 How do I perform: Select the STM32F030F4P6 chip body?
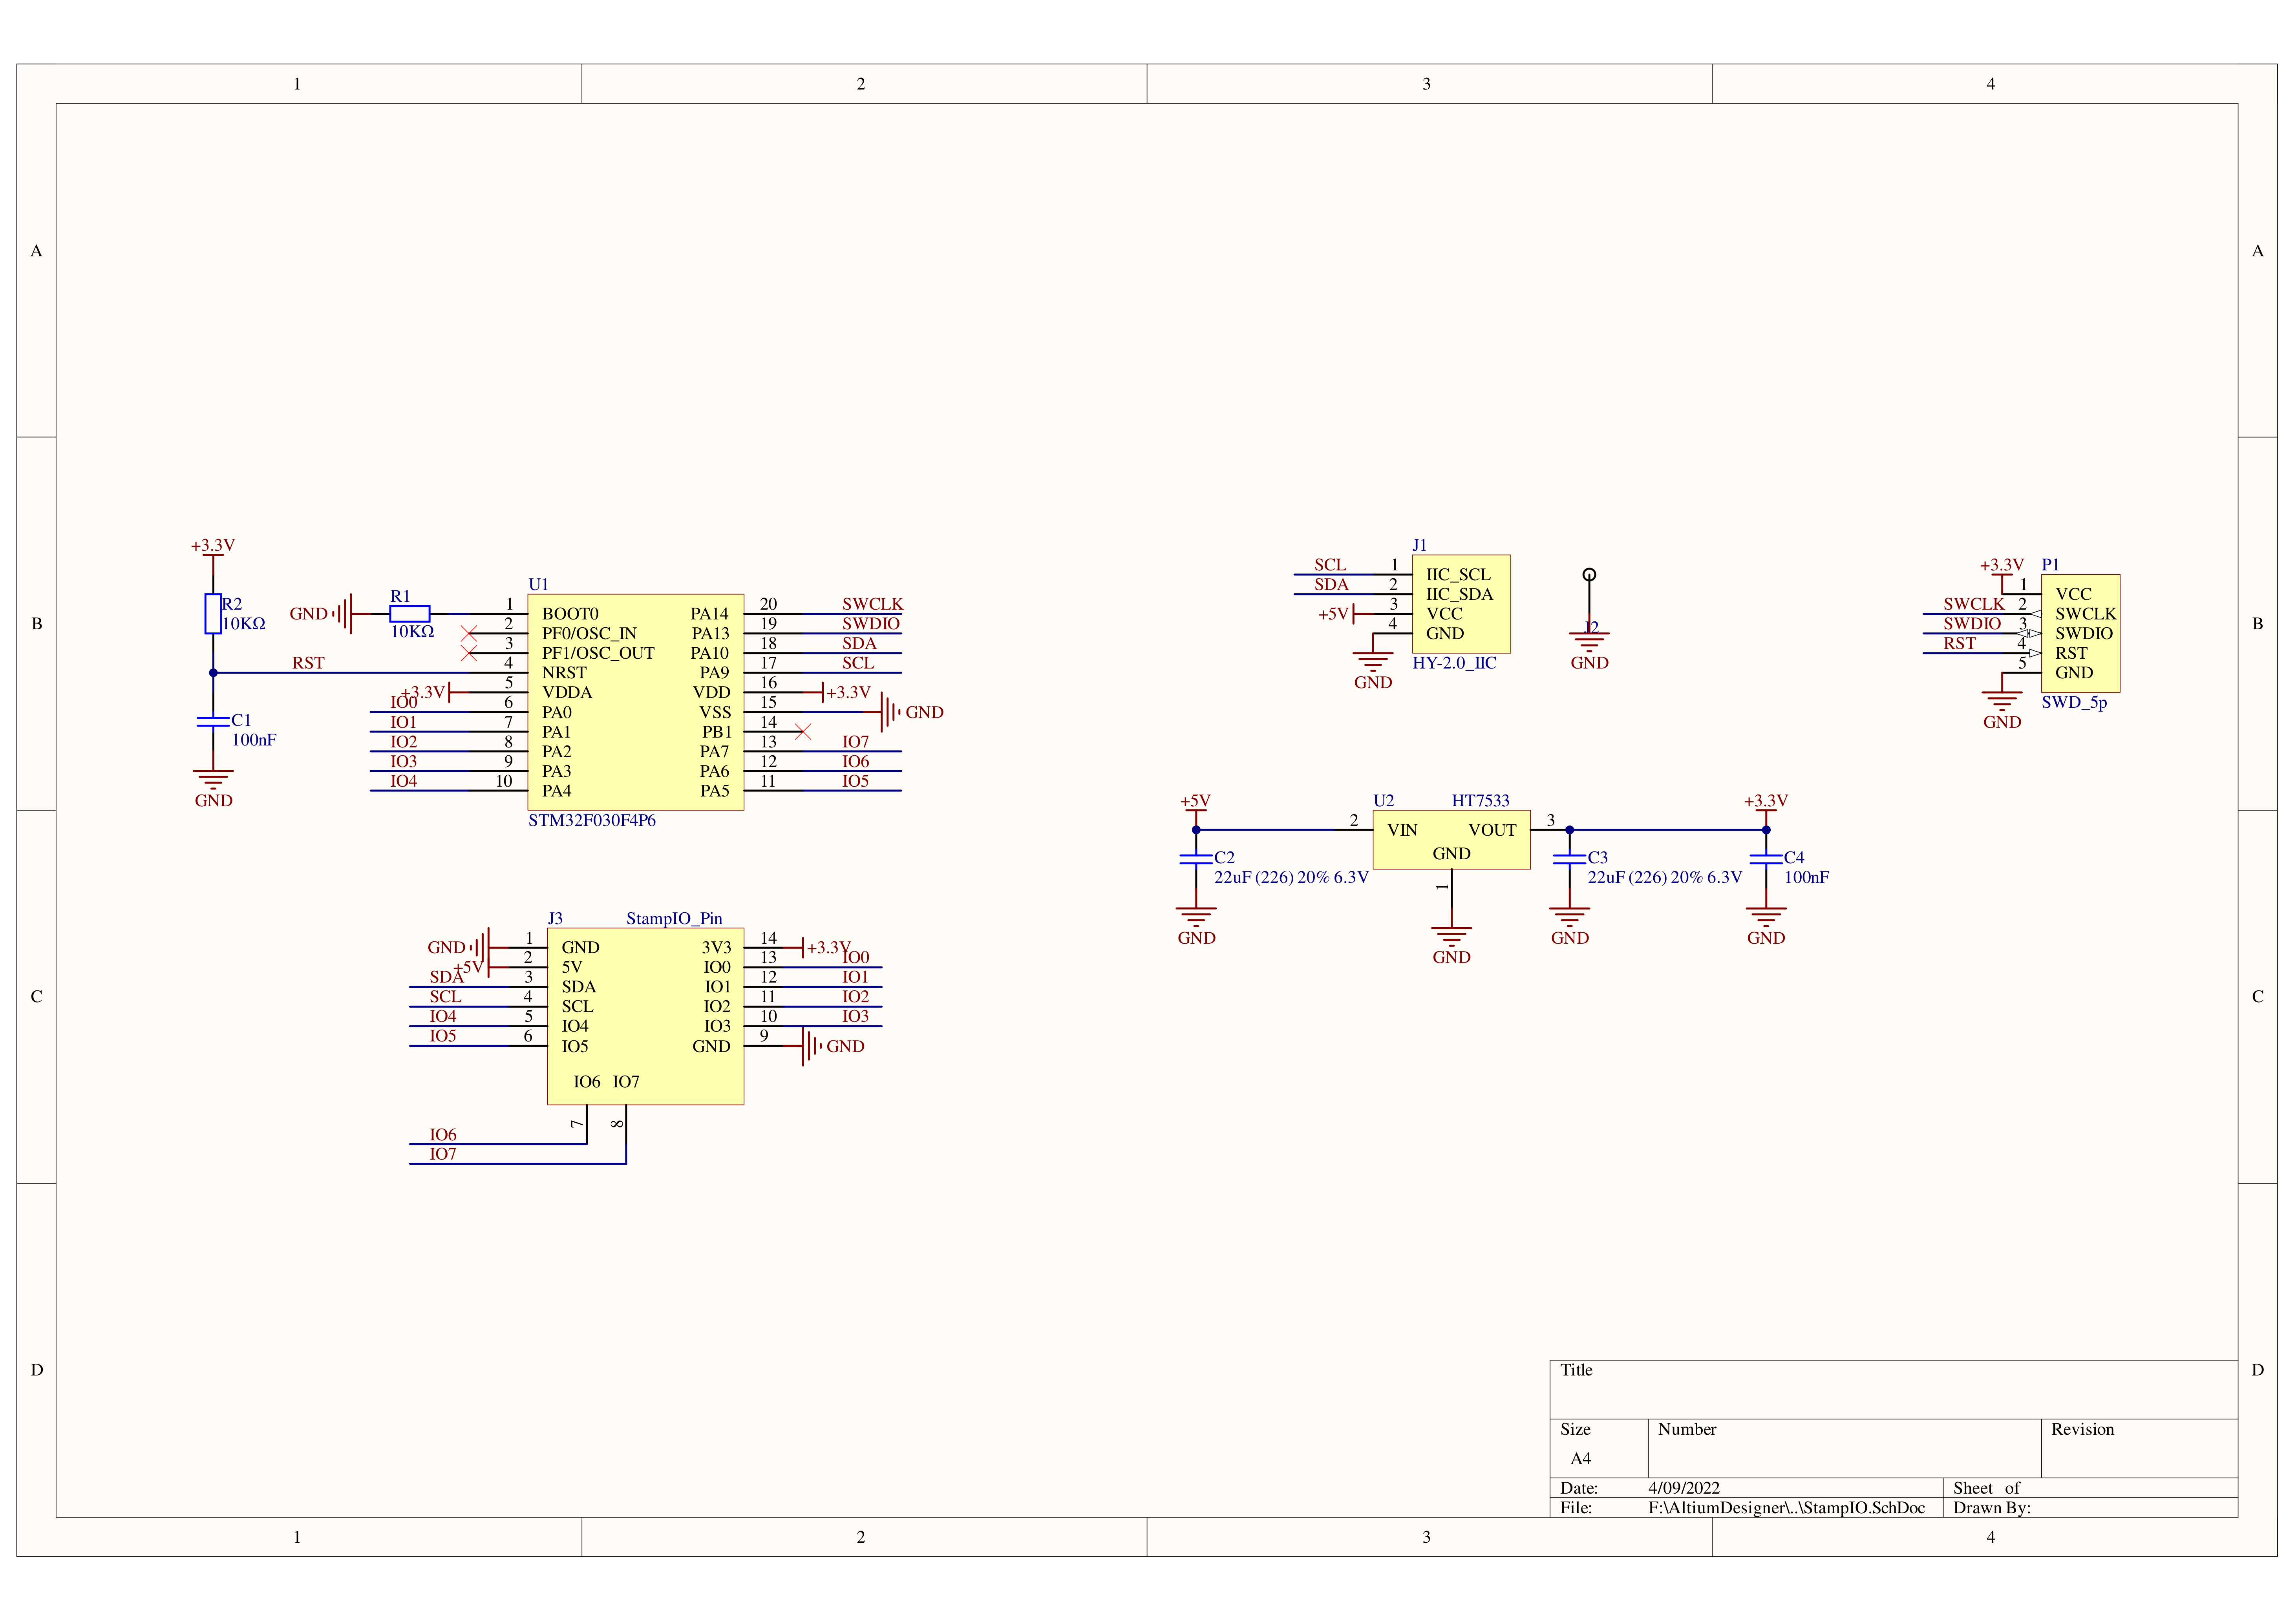pos(636,702)
